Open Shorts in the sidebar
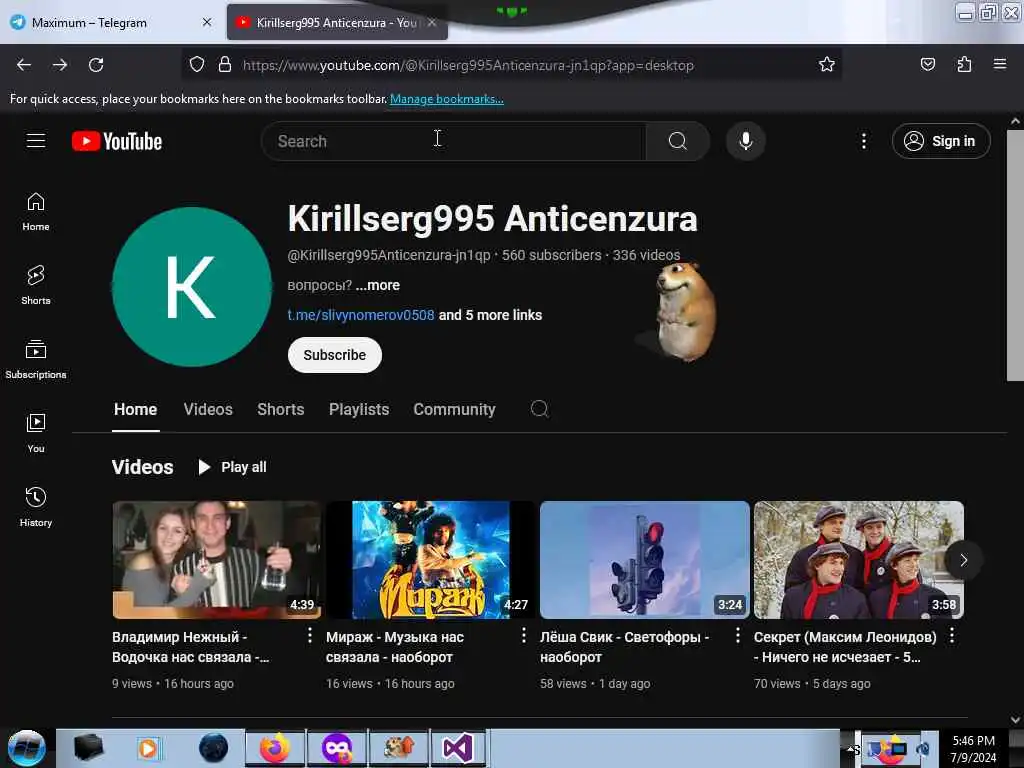Image resolution: width=1024 pixels, height=768 pixels. [x=36, y=285]
